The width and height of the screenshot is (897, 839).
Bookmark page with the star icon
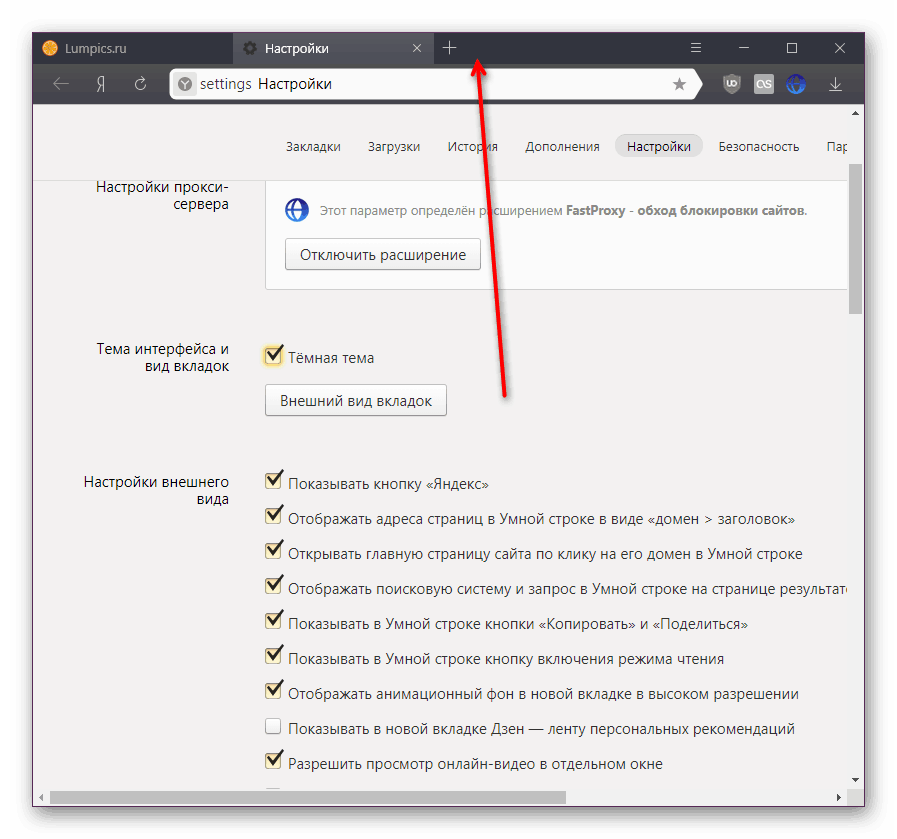pyautogui.click(x=679, y=85)
